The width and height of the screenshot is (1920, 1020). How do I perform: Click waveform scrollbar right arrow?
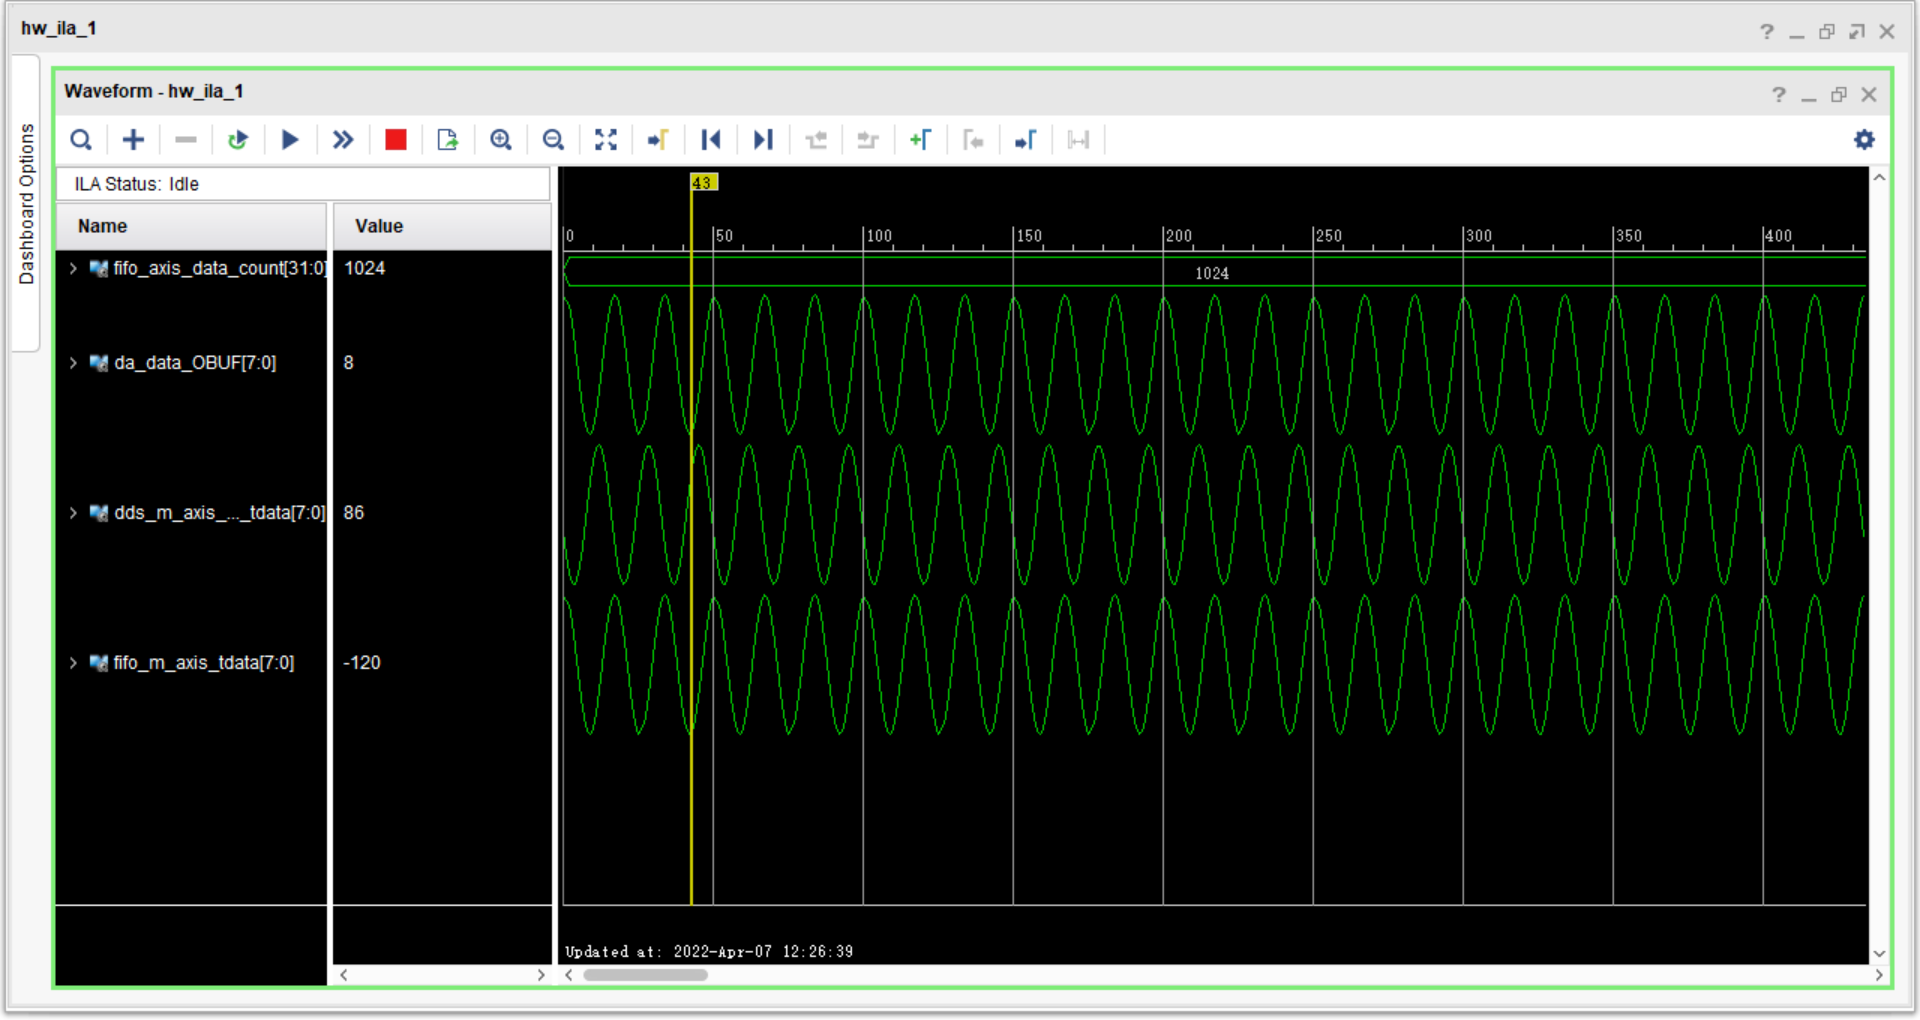pos(1879,975)
